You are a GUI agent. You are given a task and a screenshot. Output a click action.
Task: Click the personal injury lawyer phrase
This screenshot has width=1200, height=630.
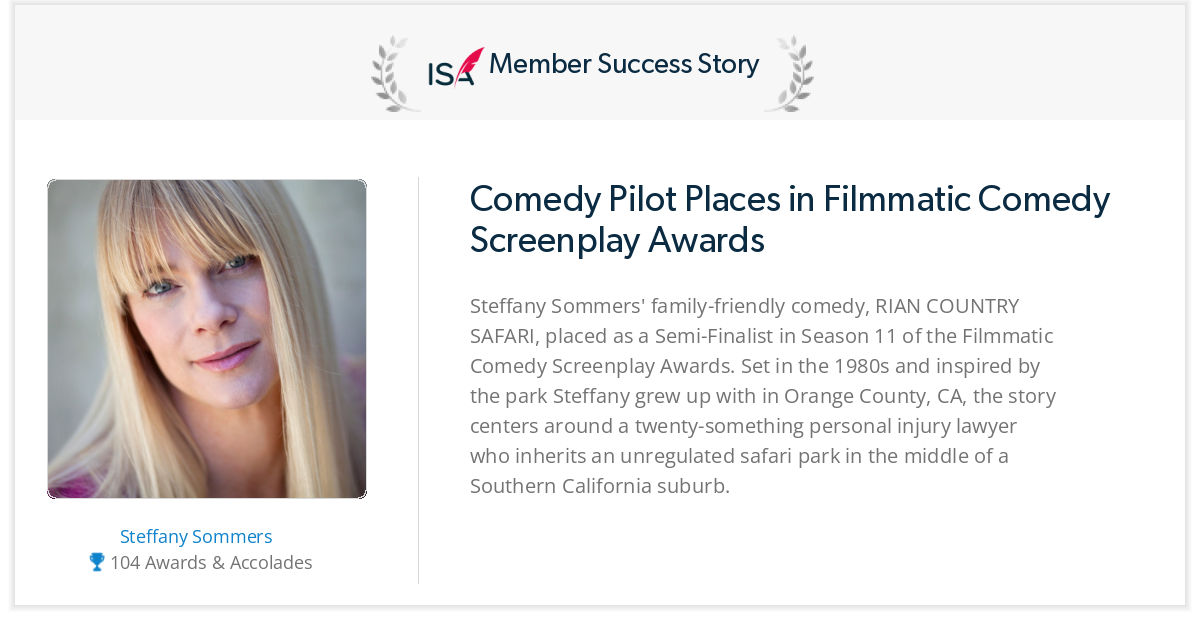click(905, 426)
